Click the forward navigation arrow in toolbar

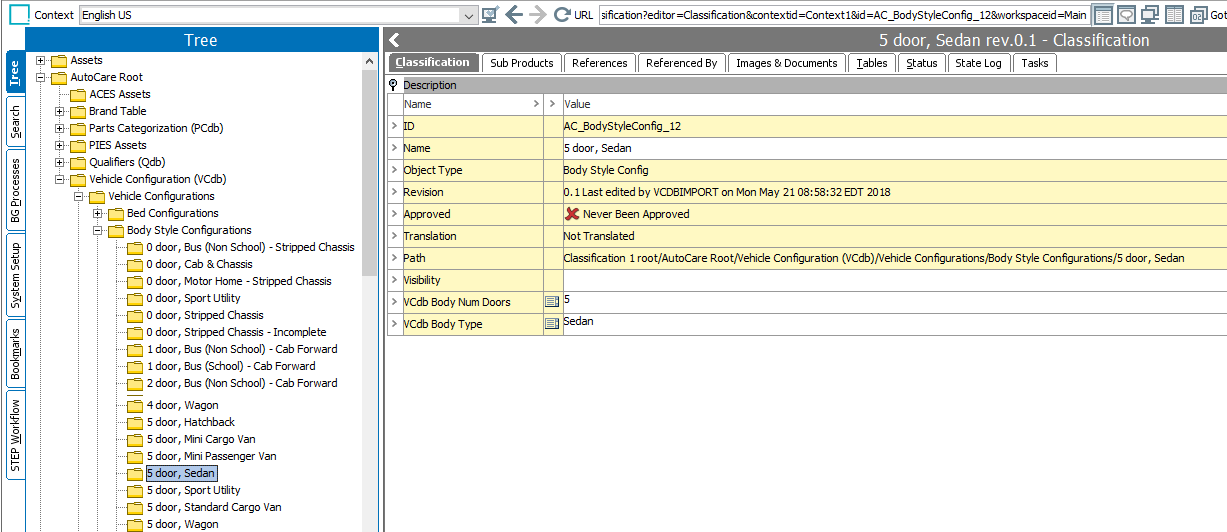(538, 15)
